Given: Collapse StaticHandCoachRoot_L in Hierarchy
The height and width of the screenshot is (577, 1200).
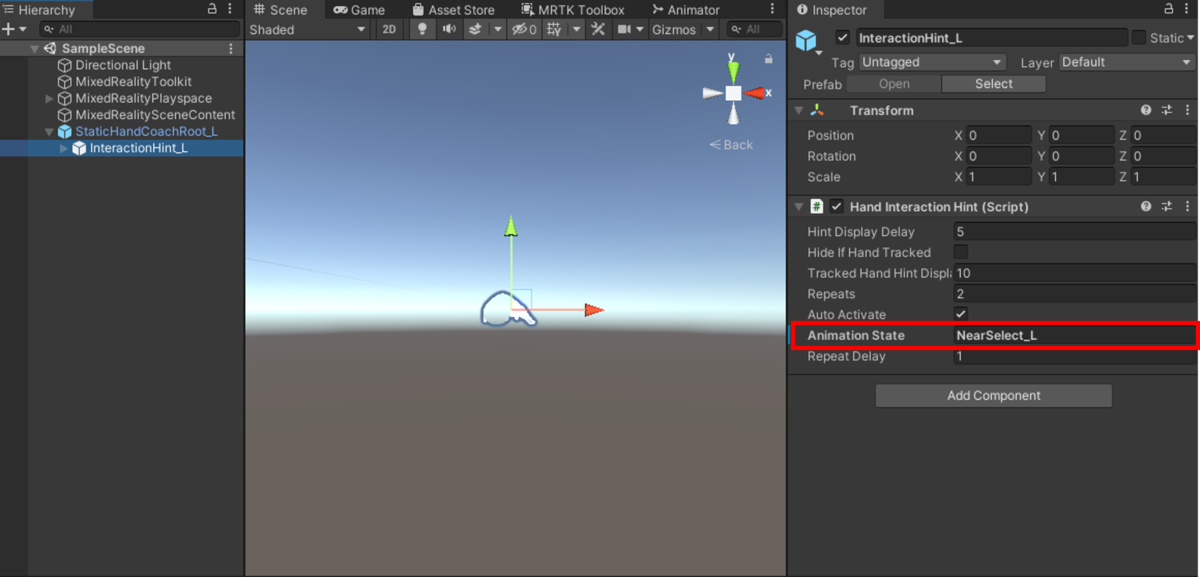Looking at the screenshot, I should pos(50,131).
